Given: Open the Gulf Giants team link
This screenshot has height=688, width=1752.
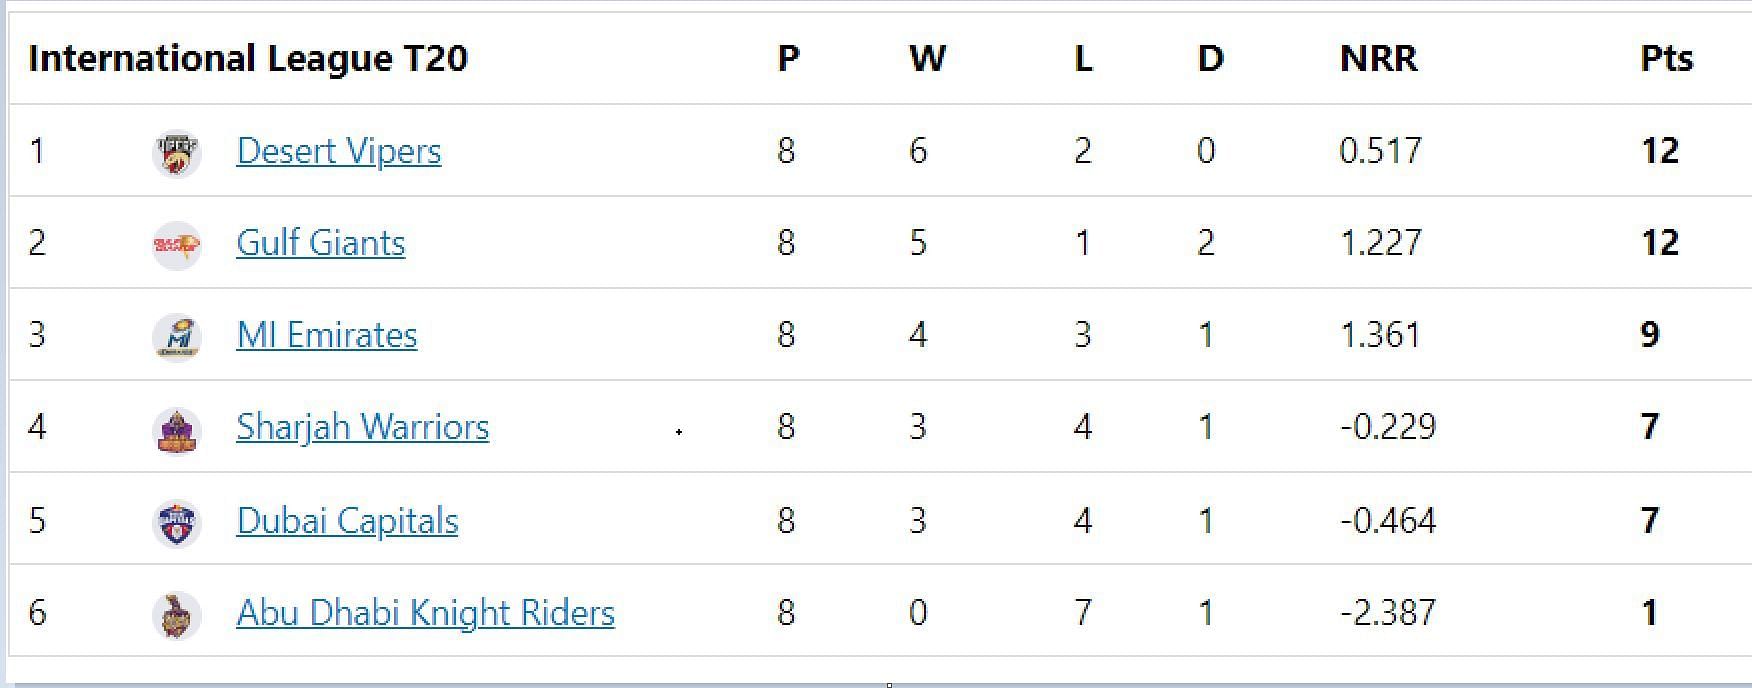Looking at the screenshot, I should click(321, 243).
